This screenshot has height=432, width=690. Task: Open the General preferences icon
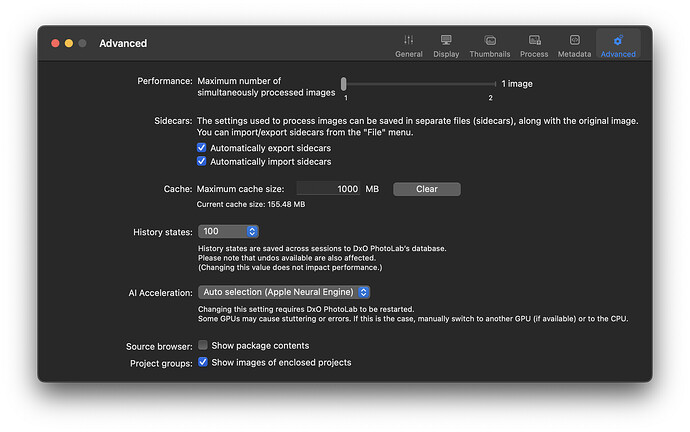coord(408,40)
